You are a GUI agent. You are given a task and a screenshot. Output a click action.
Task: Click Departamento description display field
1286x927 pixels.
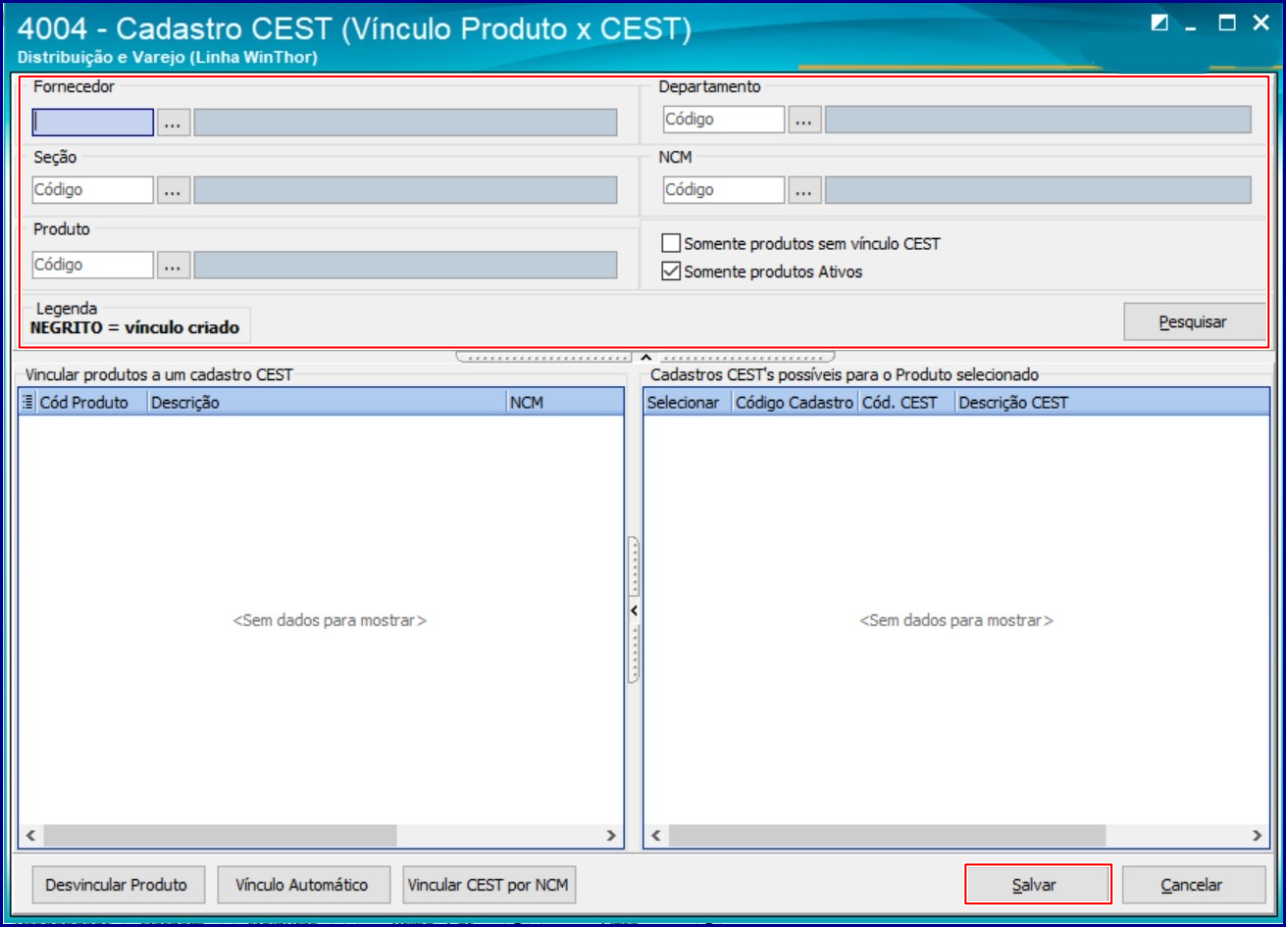point(1038,119)
